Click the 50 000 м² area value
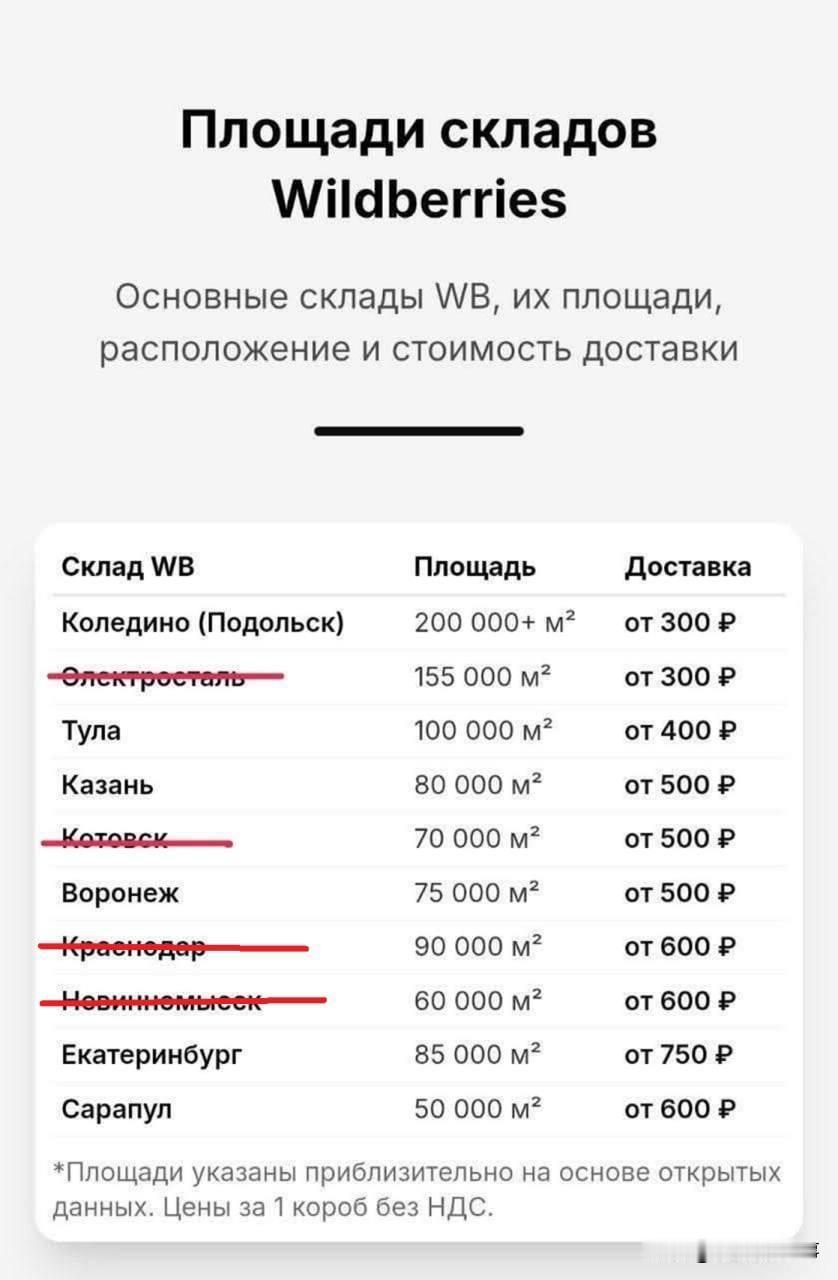838x1280 pixels. tap(479, 1109)
